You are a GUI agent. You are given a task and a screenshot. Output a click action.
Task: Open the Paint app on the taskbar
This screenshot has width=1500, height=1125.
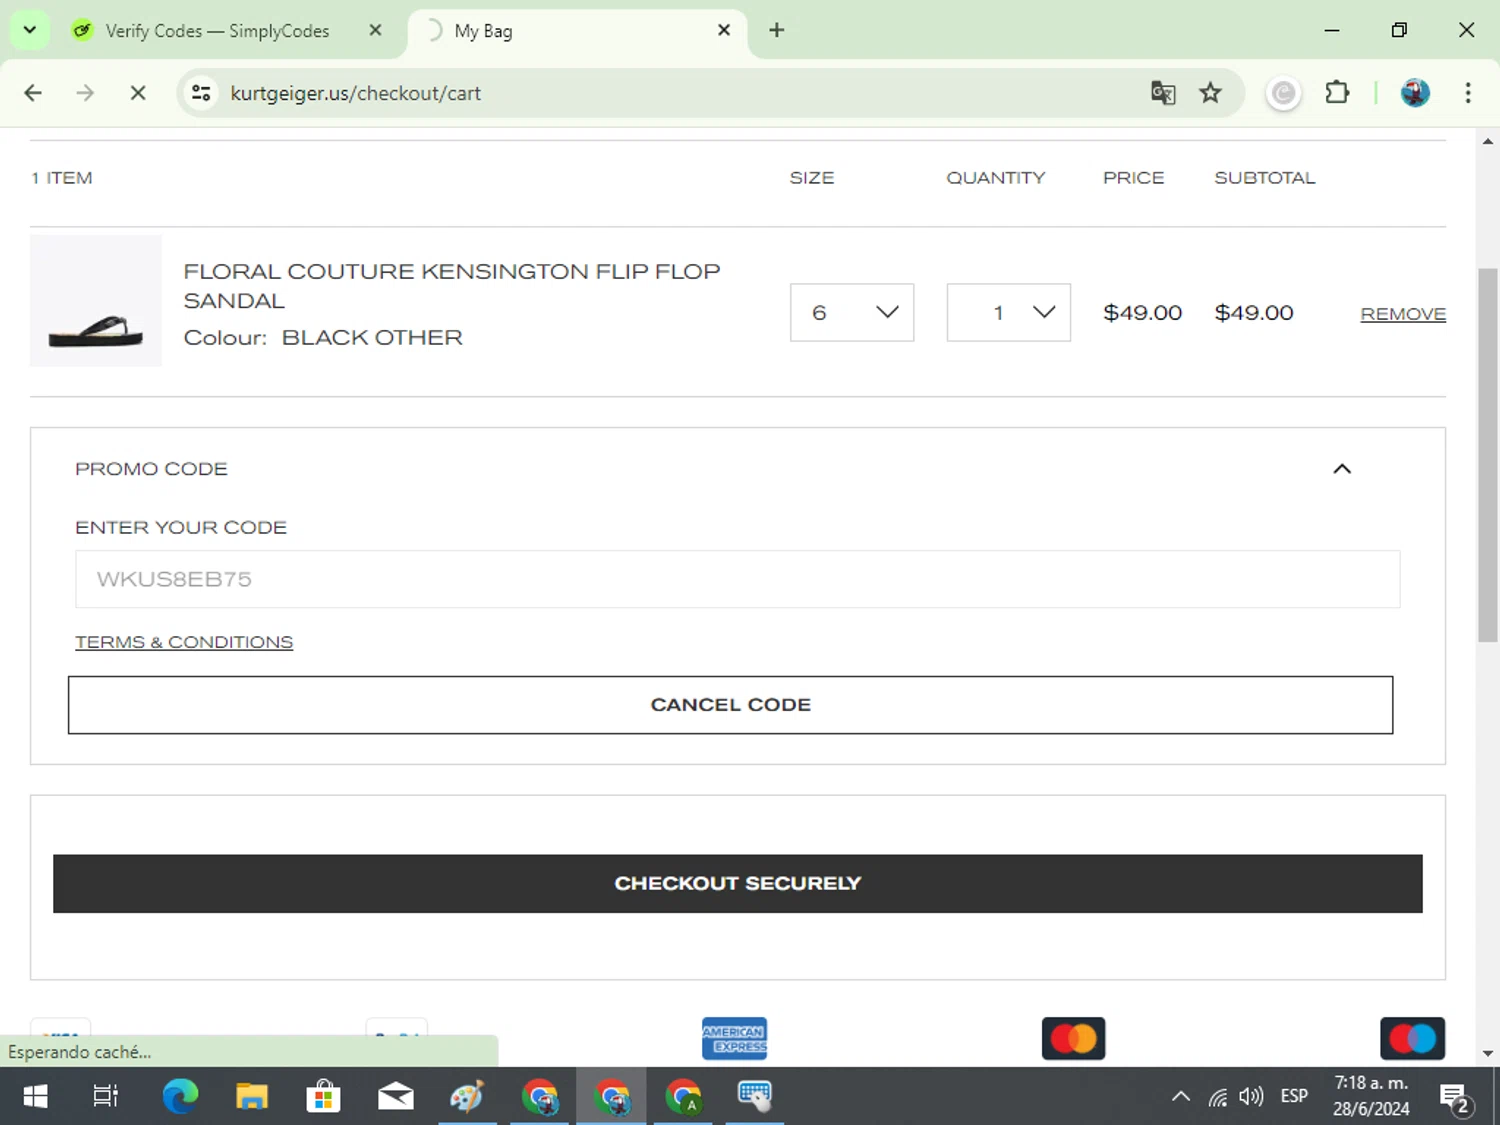[467, 1097]
